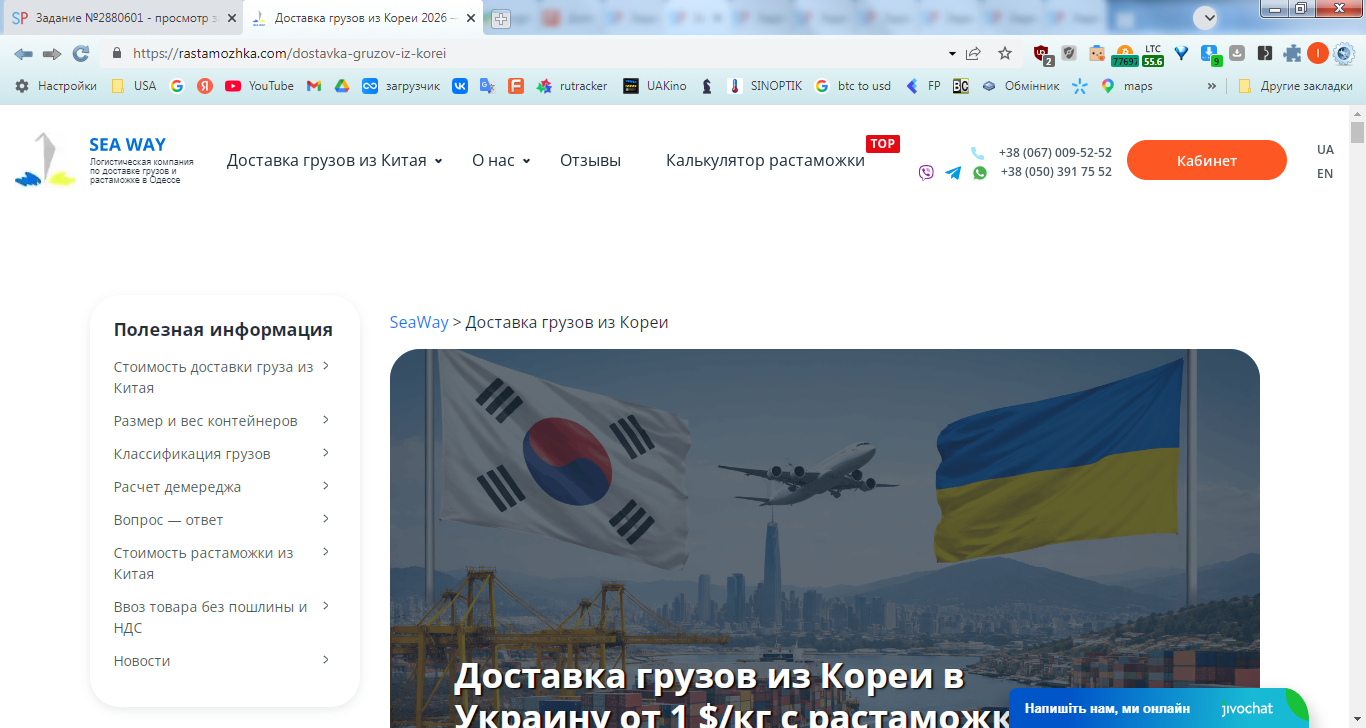1366x728 pixels.
Task: Expand Вопрос — ответ arrow
Action: click(x=326, y=519)
